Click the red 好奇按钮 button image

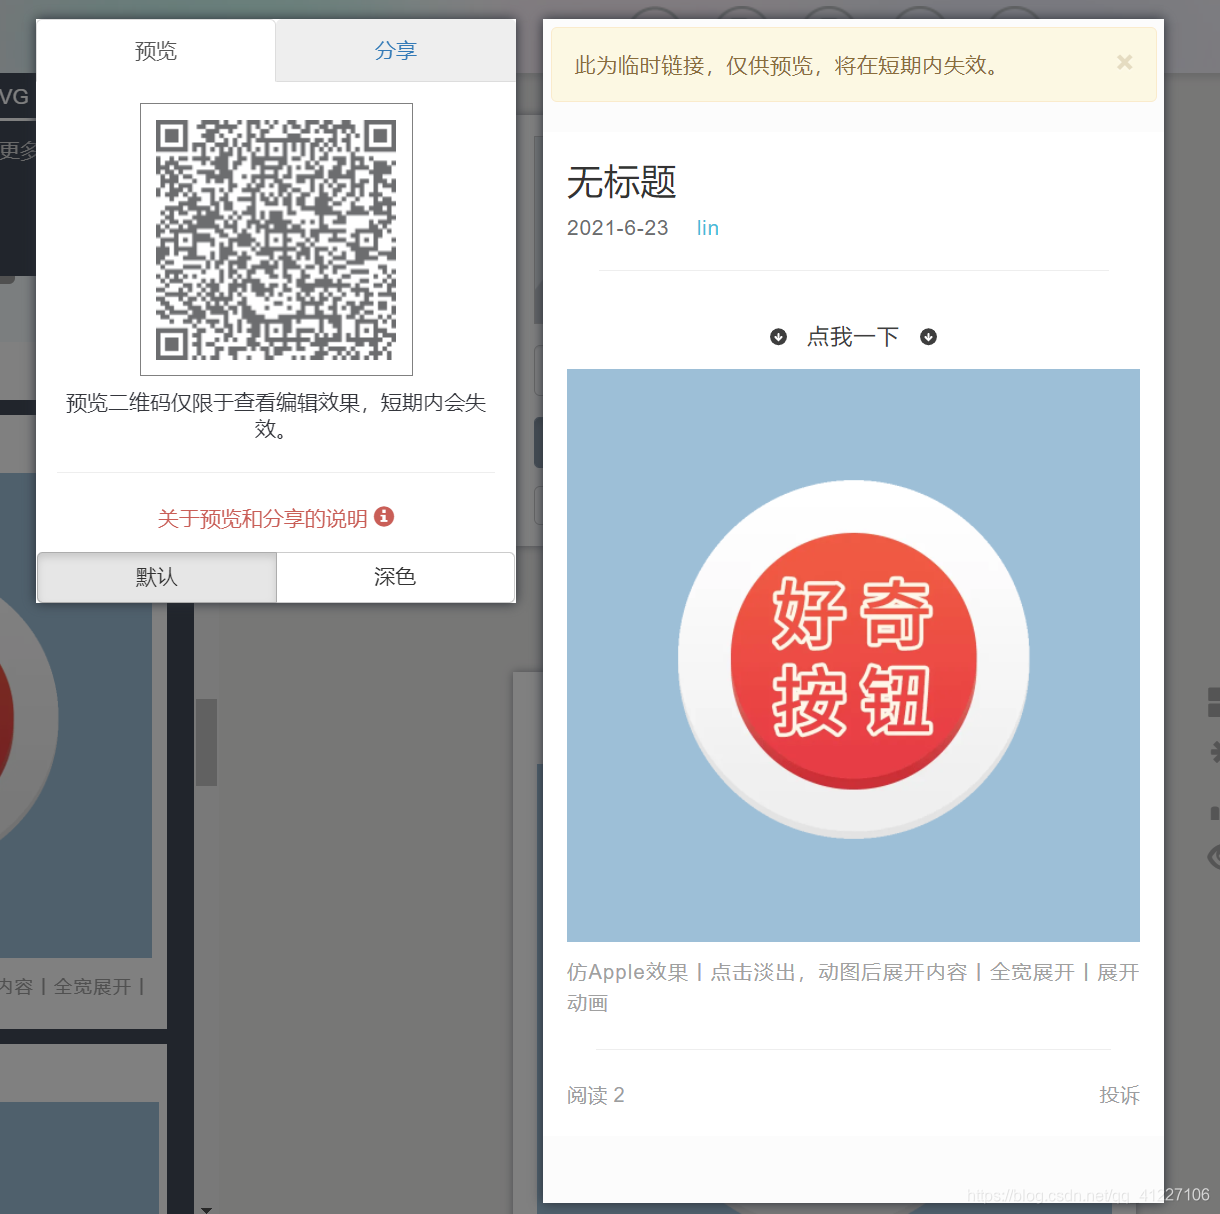tap(853, 660)
